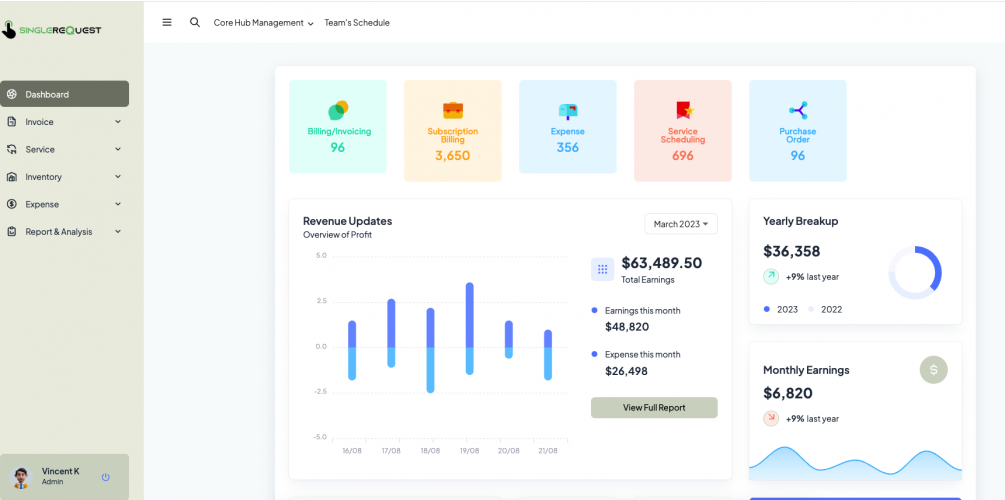Viewport: 1005px width, 500px height.
Task: Select Dashboard in the sidebar
Action: click(x=65, y=94)
